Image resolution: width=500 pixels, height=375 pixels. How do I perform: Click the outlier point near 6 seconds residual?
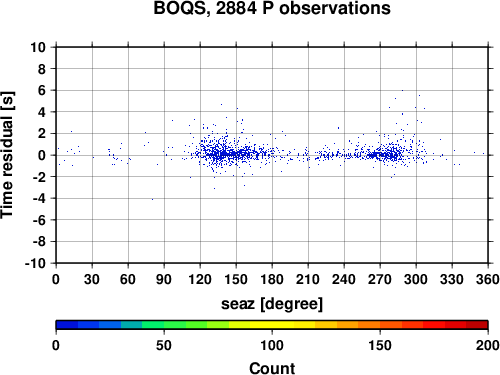pos(402,90)
